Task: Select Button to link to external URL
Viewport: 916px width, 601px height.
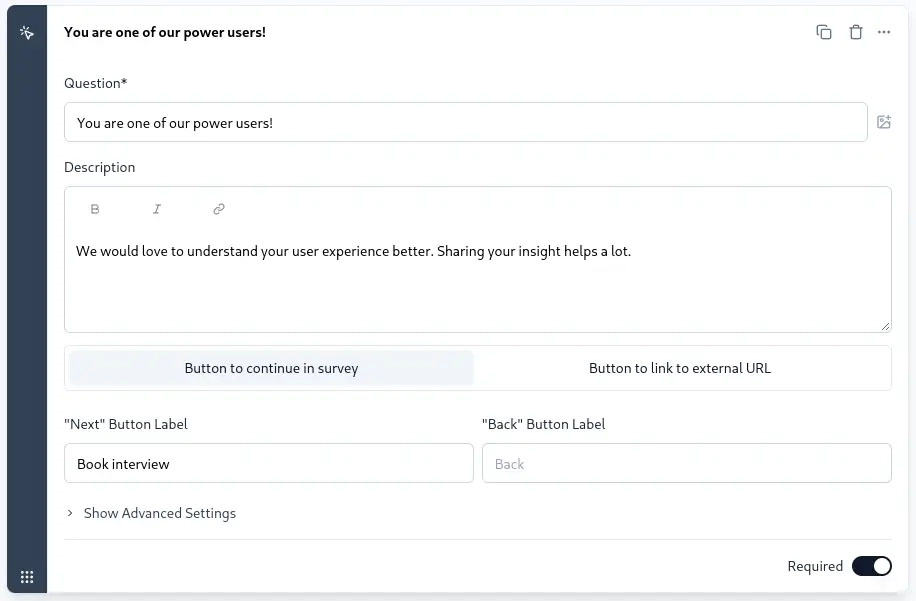Action: (x=680, y=368)
